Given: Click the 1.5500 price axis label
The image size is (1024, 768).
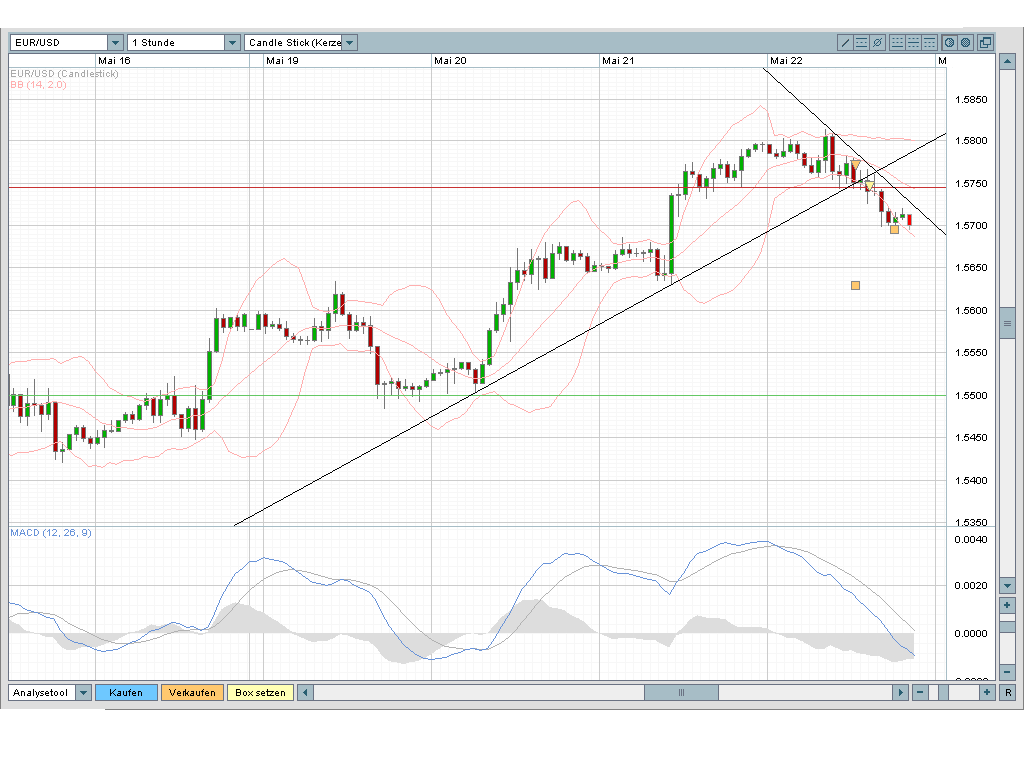Looking at the screenshot, I should (971, 396).
